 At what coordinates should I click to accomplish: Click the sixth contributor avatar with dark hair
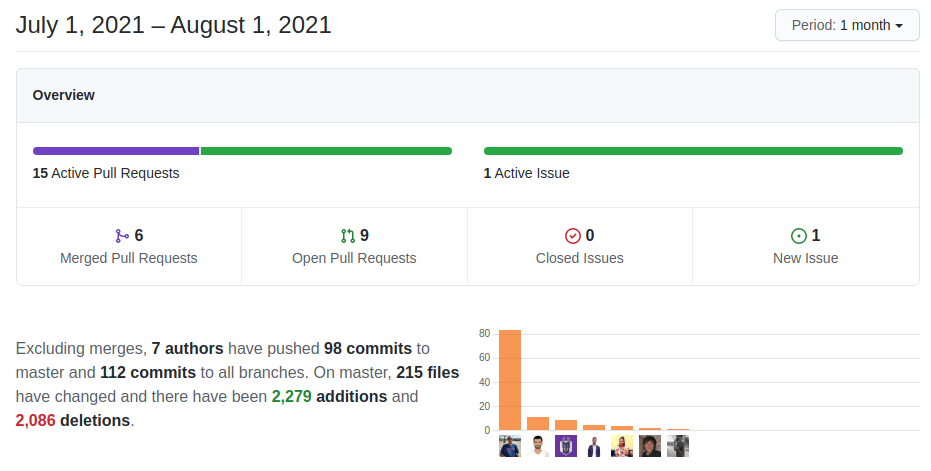click(650, 446)
